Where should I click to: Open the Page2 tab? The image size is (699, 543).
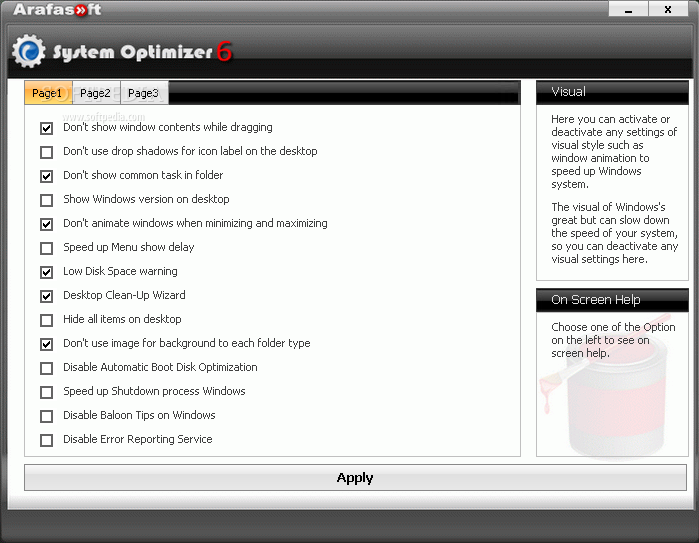click(96, 93)
